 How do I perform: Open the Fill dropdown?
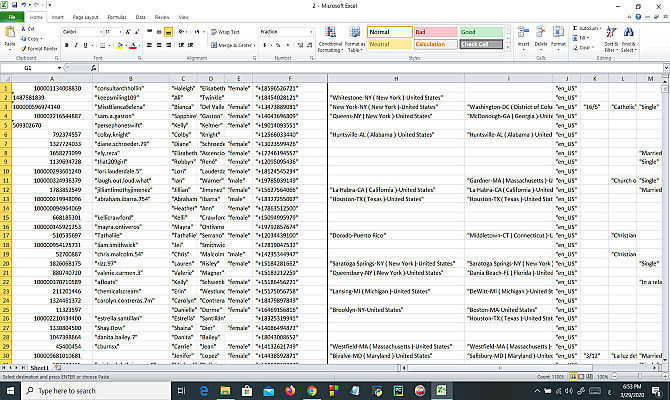[x=580, y=38]
